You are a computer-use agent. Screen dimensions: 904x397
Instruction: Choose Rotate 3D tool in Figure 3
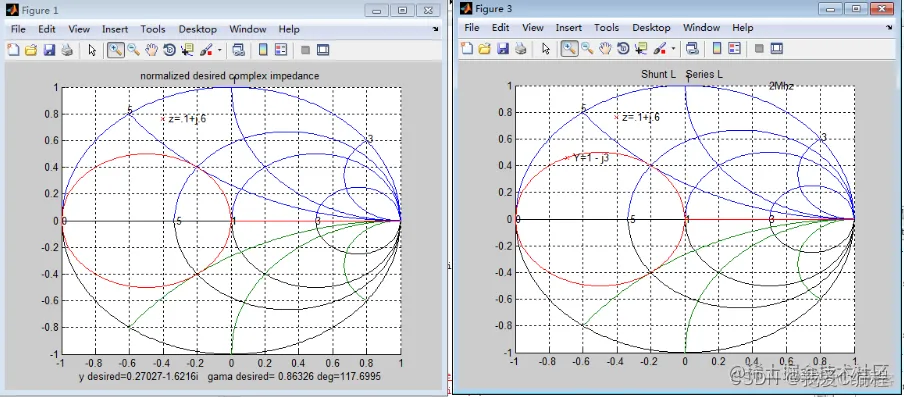coord(623,49)
